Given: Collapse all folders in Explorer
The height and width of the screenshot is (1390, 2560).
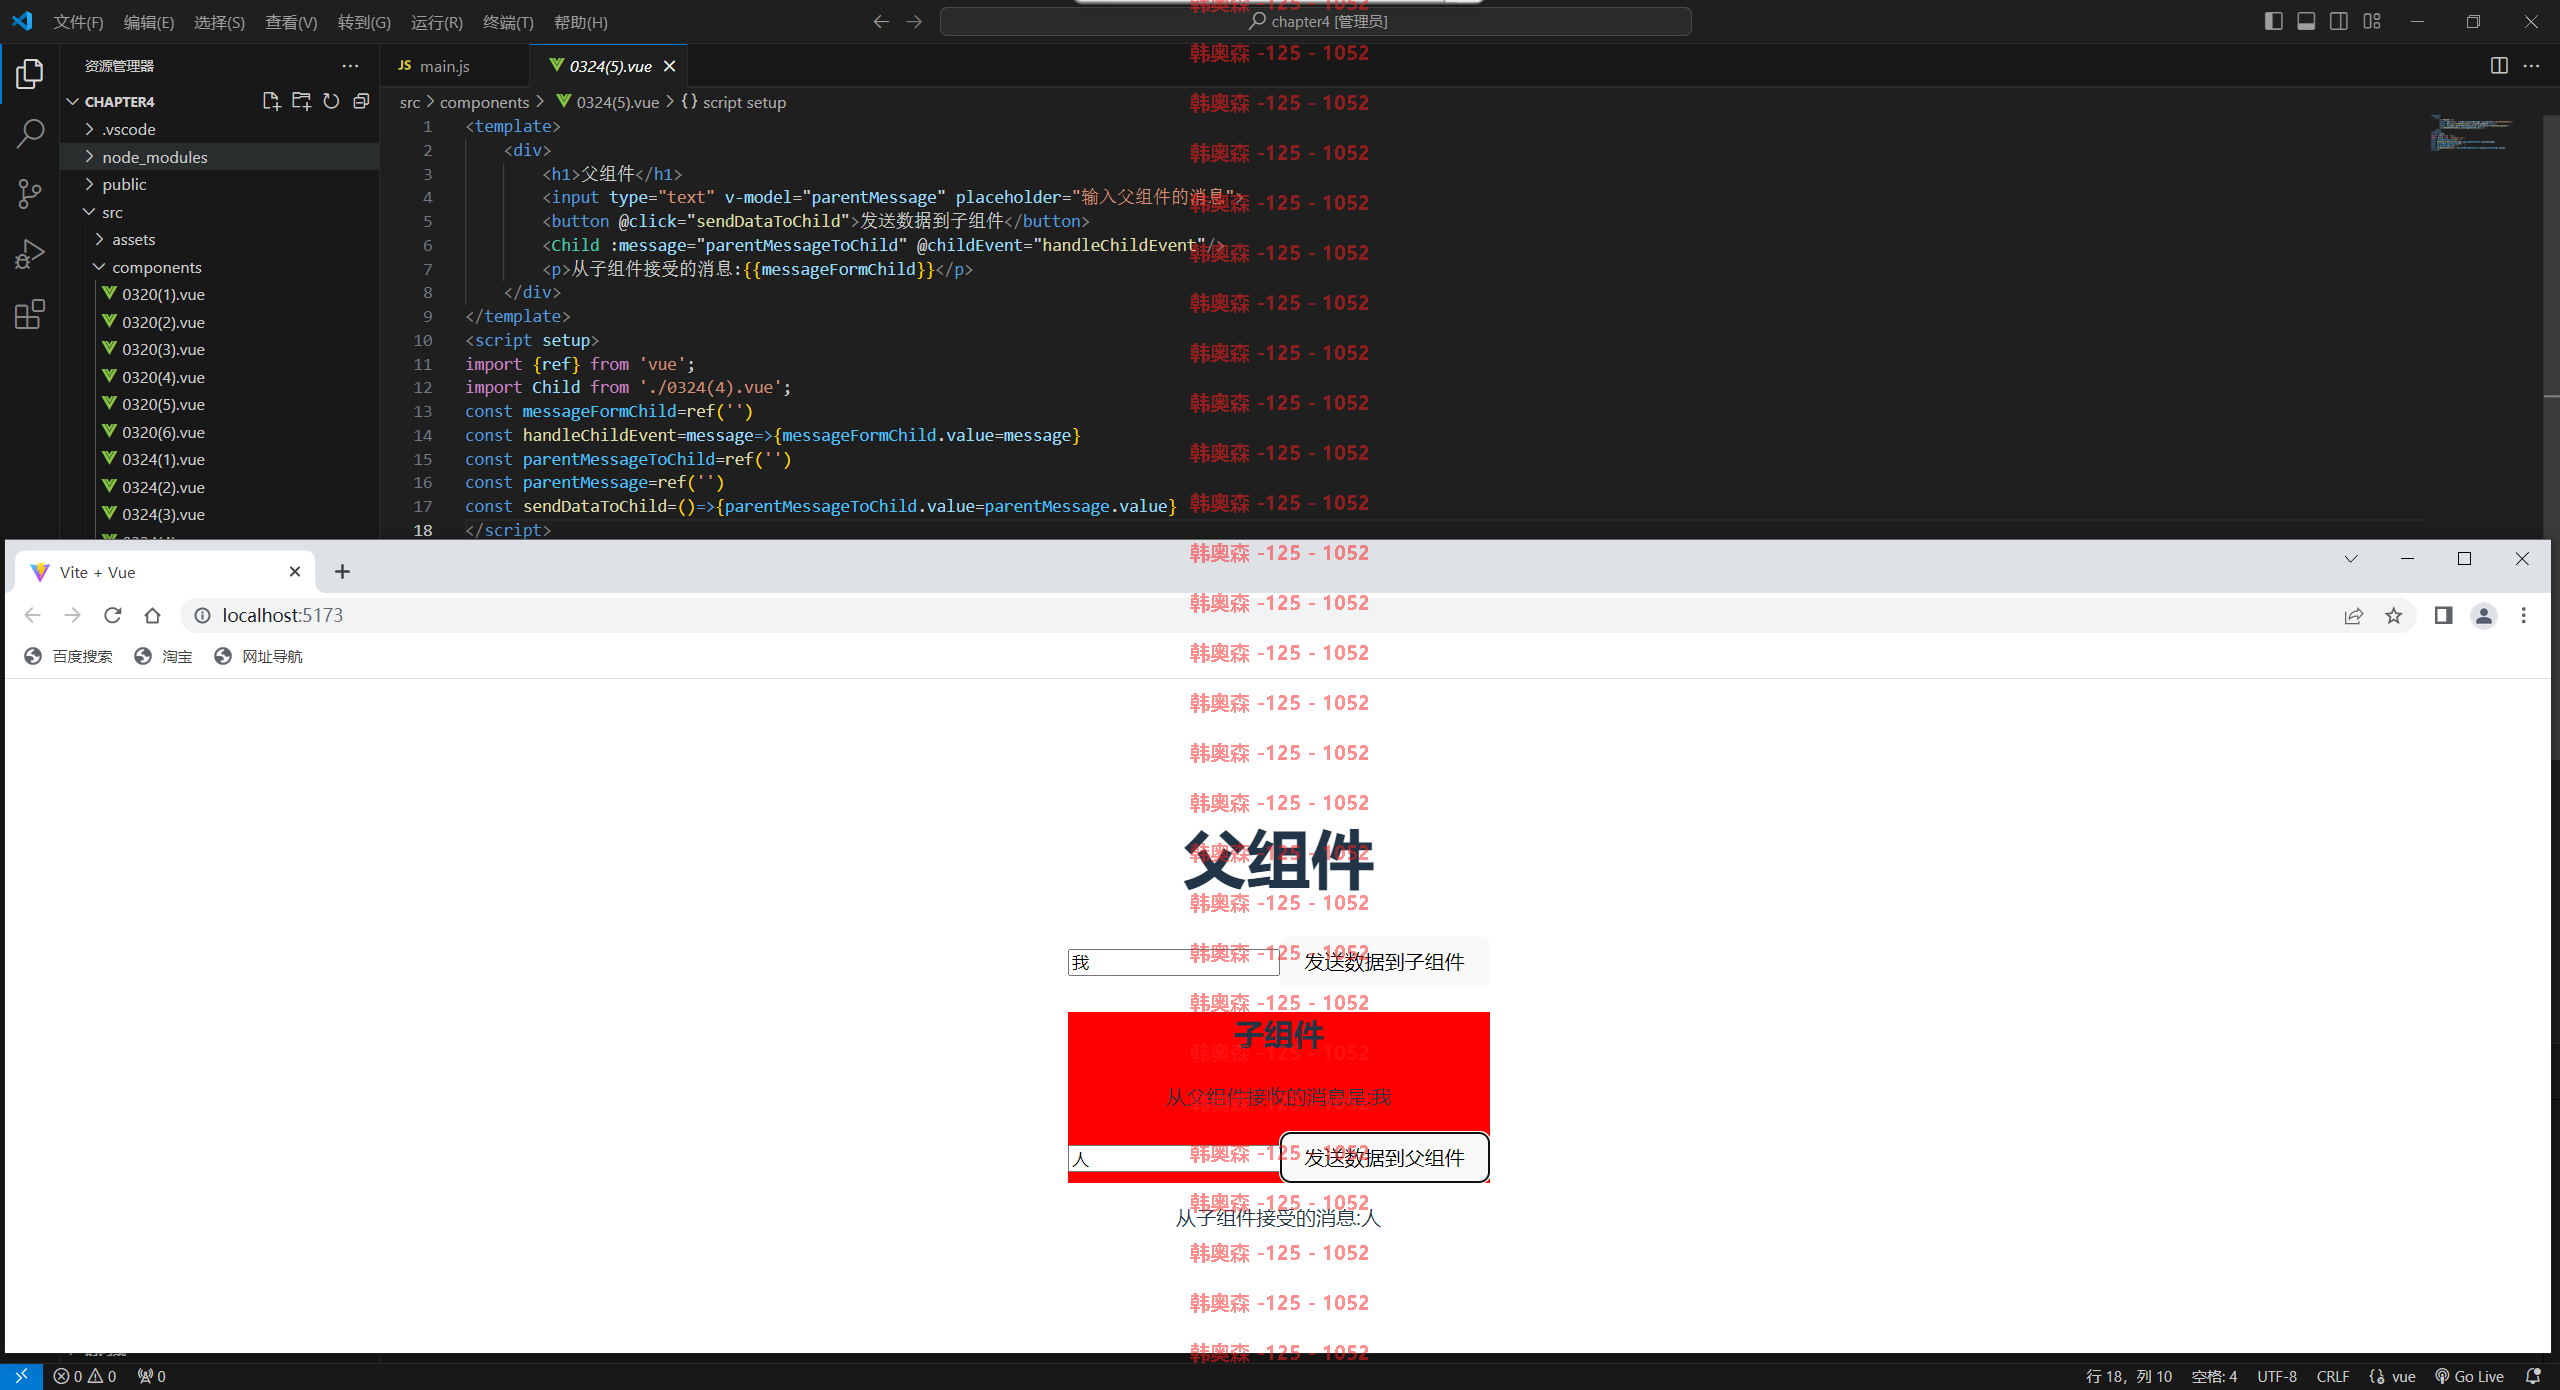Looking at the screenshot, I should pyautogui.click(x=361, y=101).
